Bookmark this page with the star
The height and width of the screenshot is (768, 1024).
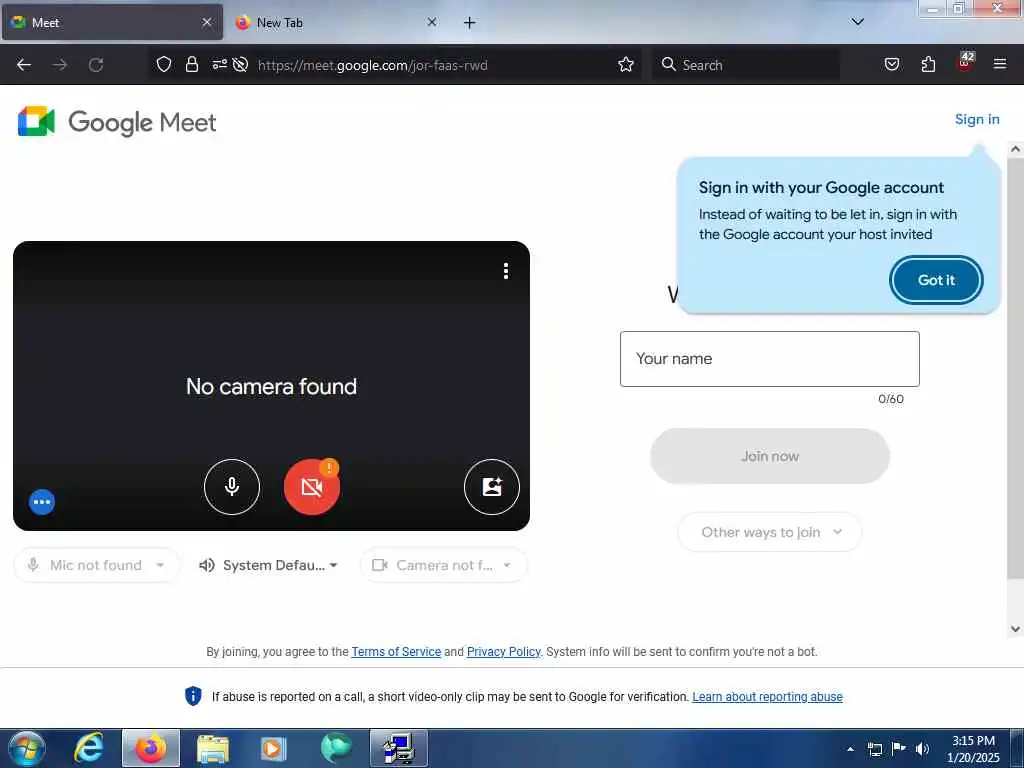(x=626, y=64)
